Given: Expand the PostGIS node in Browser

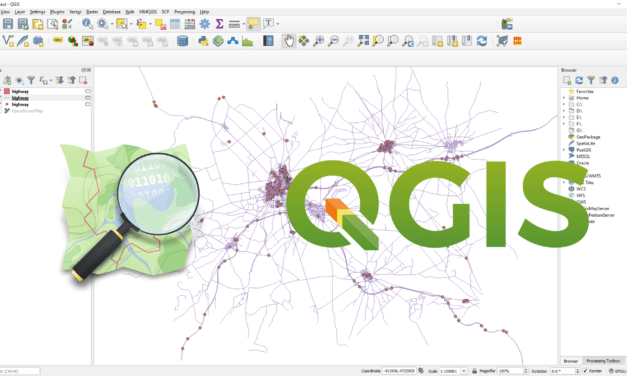Looking at the screenshot, I should [x=564, y=150].
